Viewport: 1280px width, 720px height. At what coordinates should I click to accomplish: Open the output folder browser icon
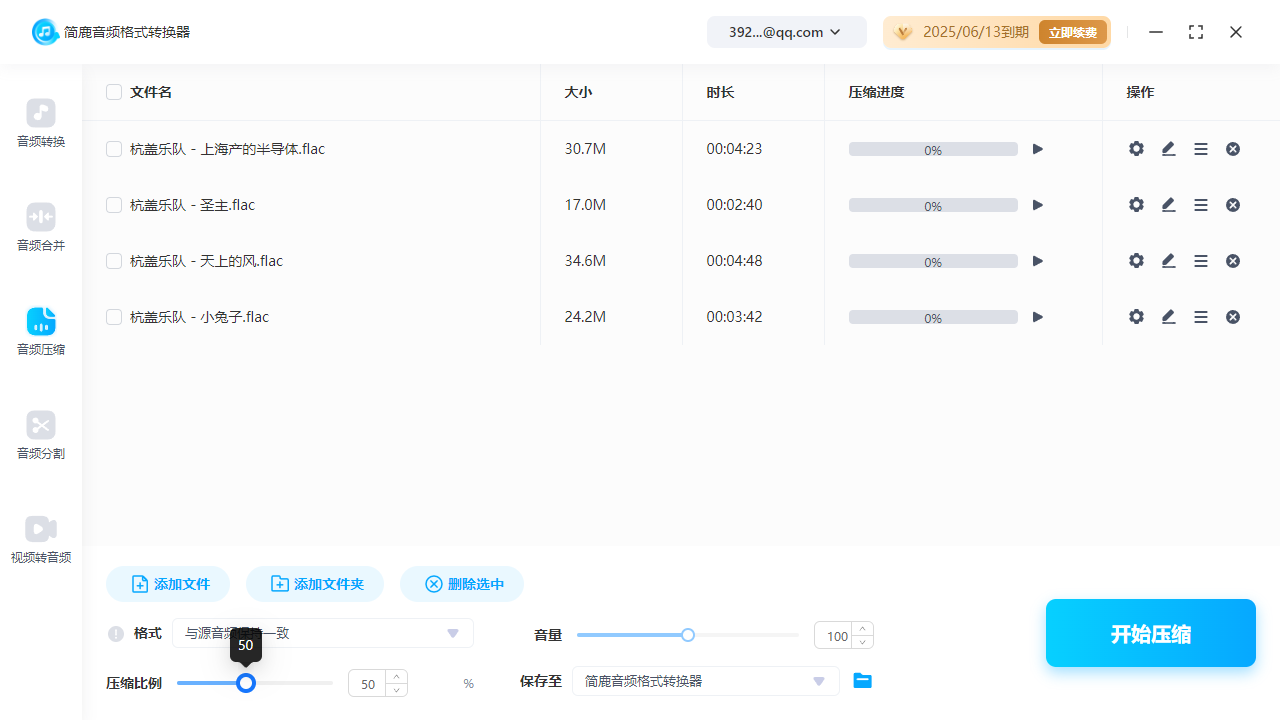point(862,680)
